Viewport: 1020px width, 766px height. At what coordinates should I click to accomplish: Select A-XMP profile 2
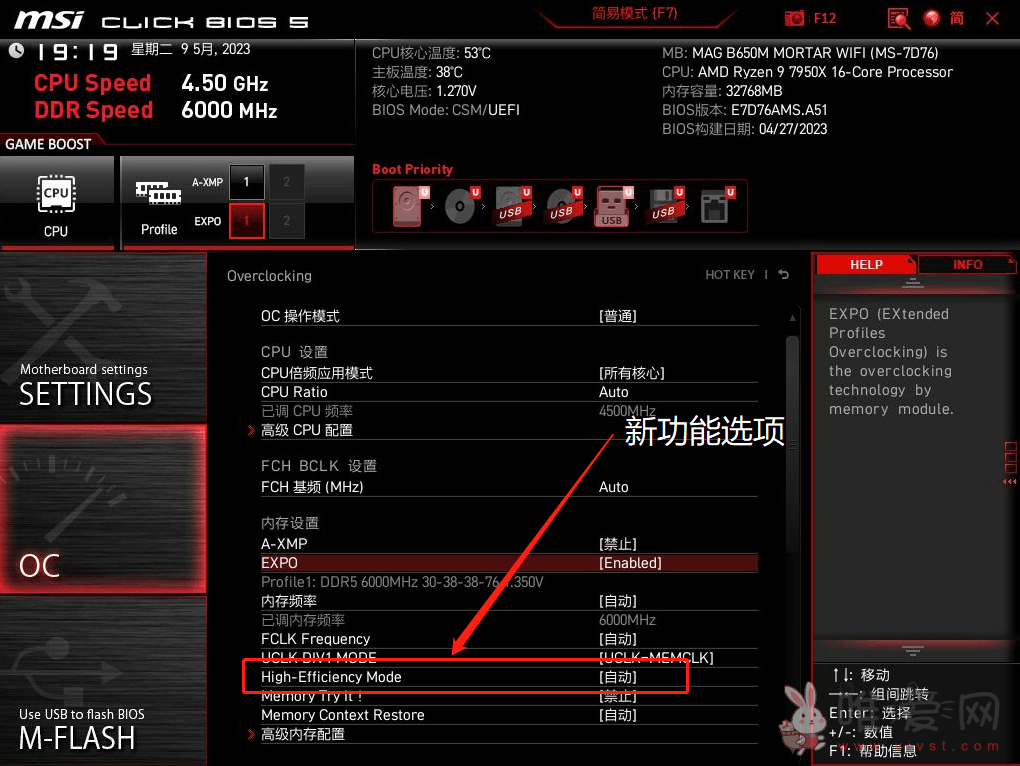click(x=286, y=182)
